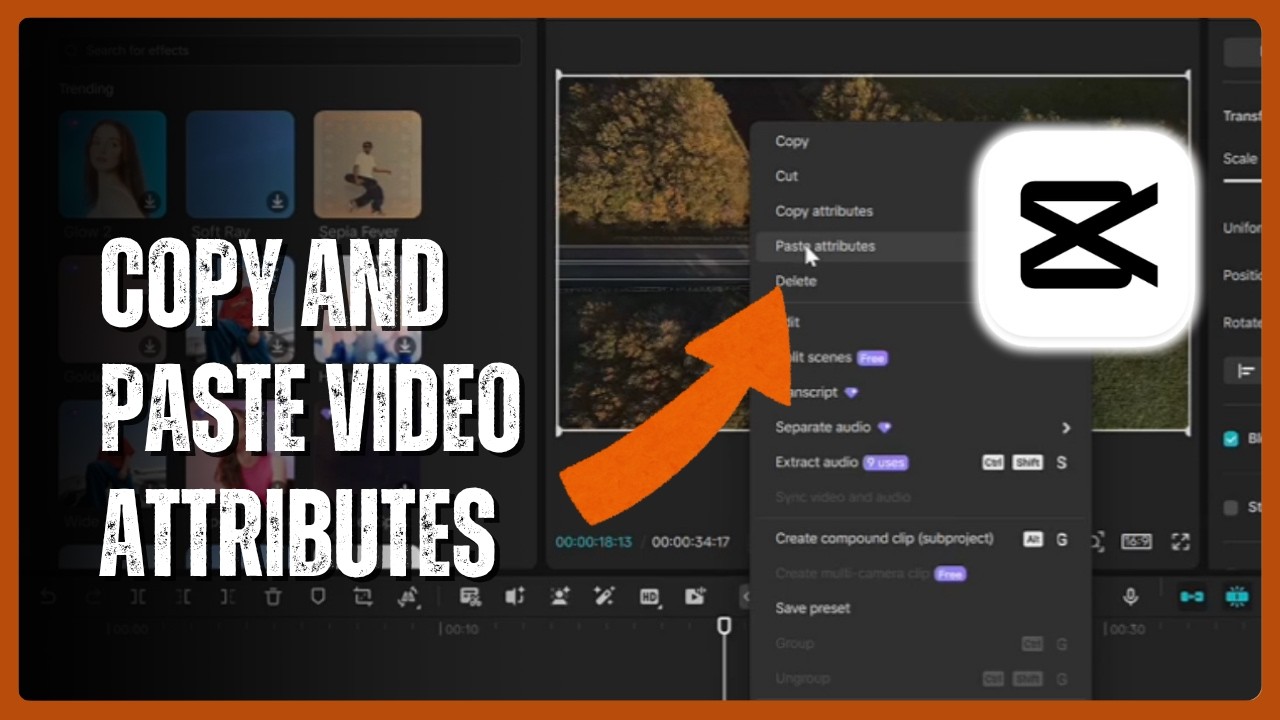Select Paste attributes in context menu

pyautogui.click(x=825, y=246)
